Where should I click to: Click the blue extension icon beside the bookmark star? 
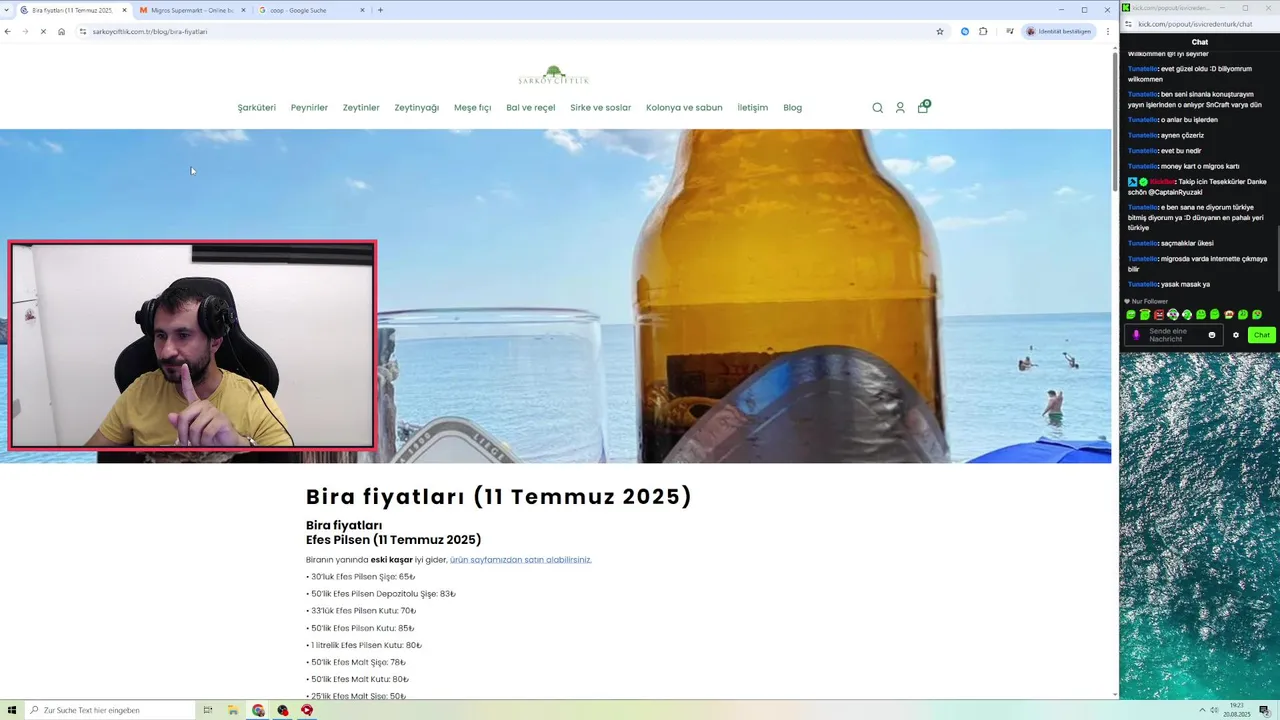(x=965, y=31)
